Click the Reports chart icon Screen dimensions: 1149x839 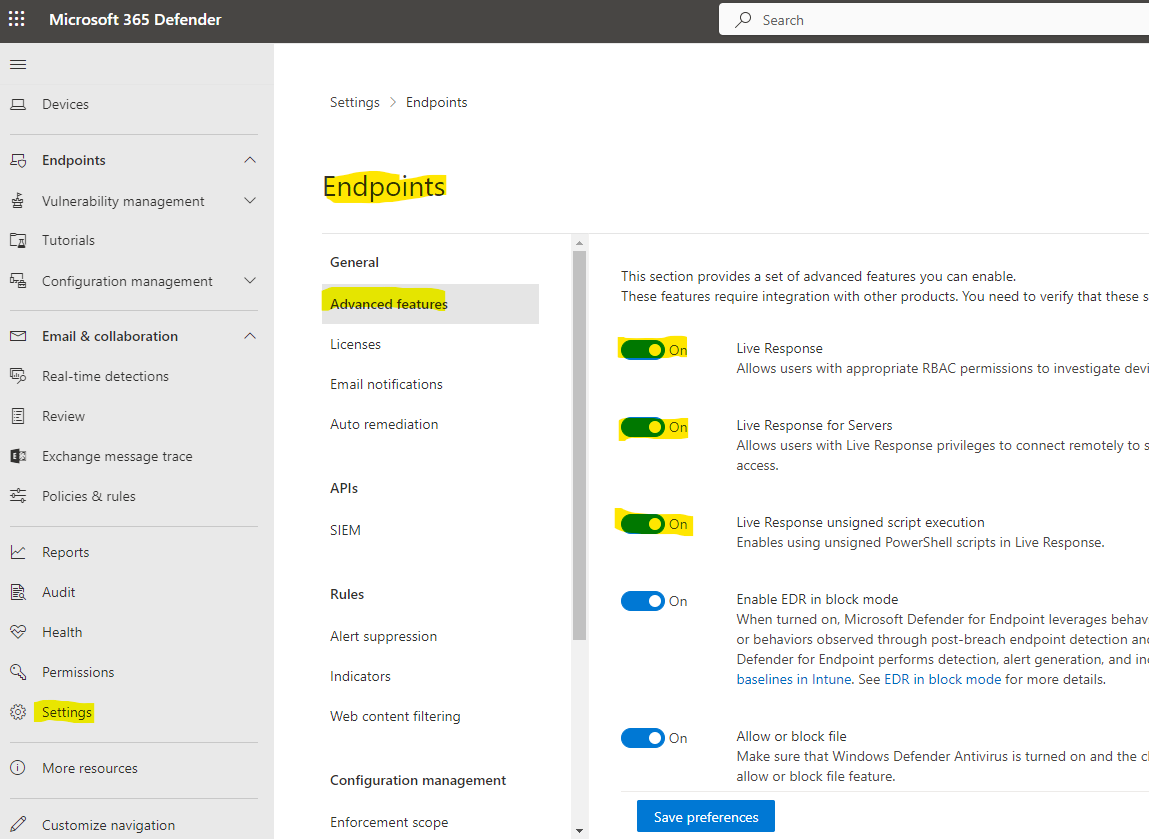pos(18,552)
